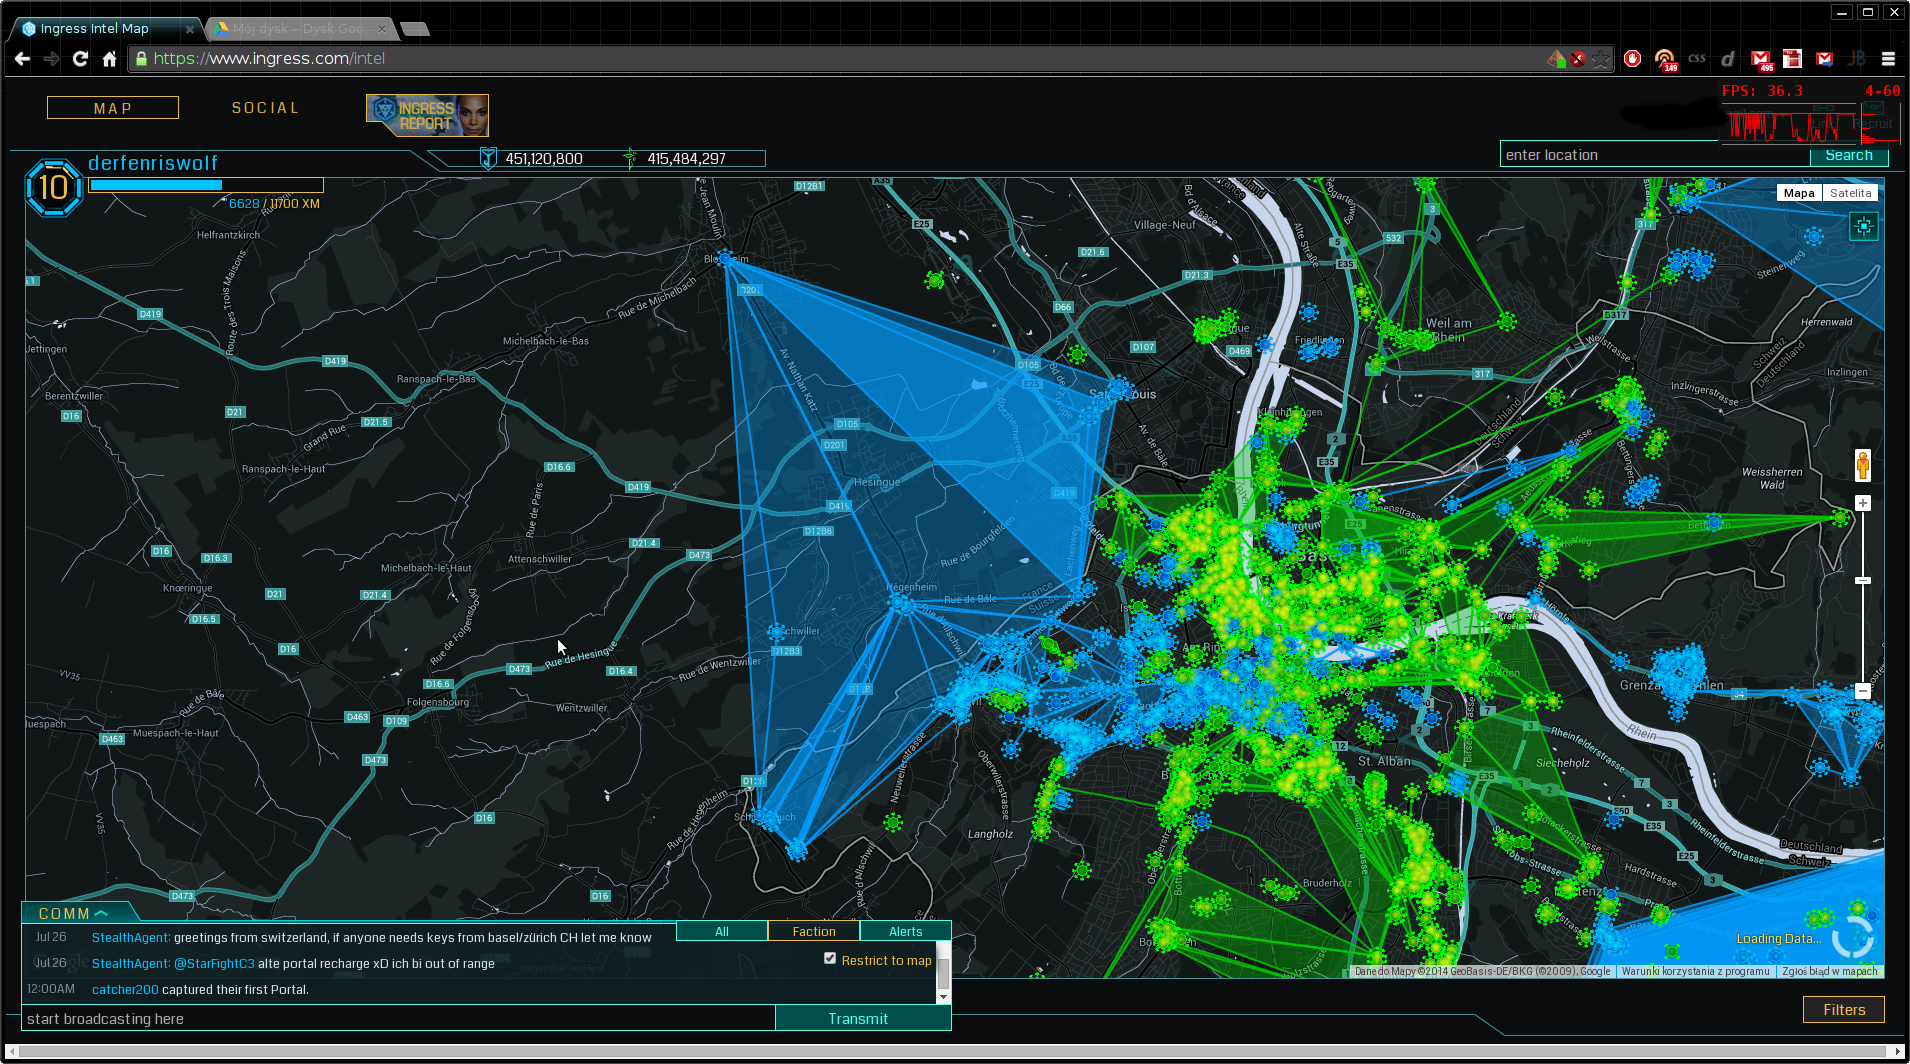This screenshot has width=1910, height=1064.
Task: Select the Alerts tab in COMM
Action: click(905, 931)
